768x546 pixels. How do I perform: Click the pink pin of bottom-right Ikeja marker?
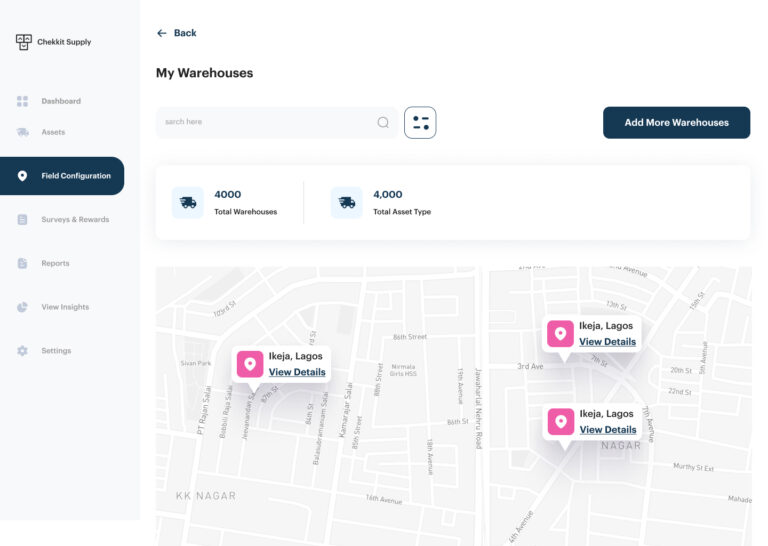(x=561, y=421)
